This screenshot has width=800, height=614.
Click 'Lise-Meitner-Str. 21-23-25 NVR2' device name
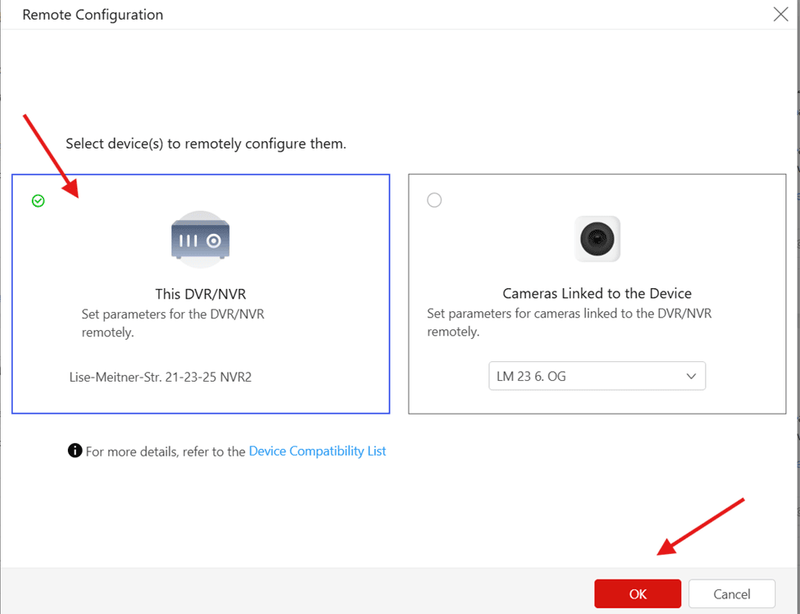coord(161,377)
